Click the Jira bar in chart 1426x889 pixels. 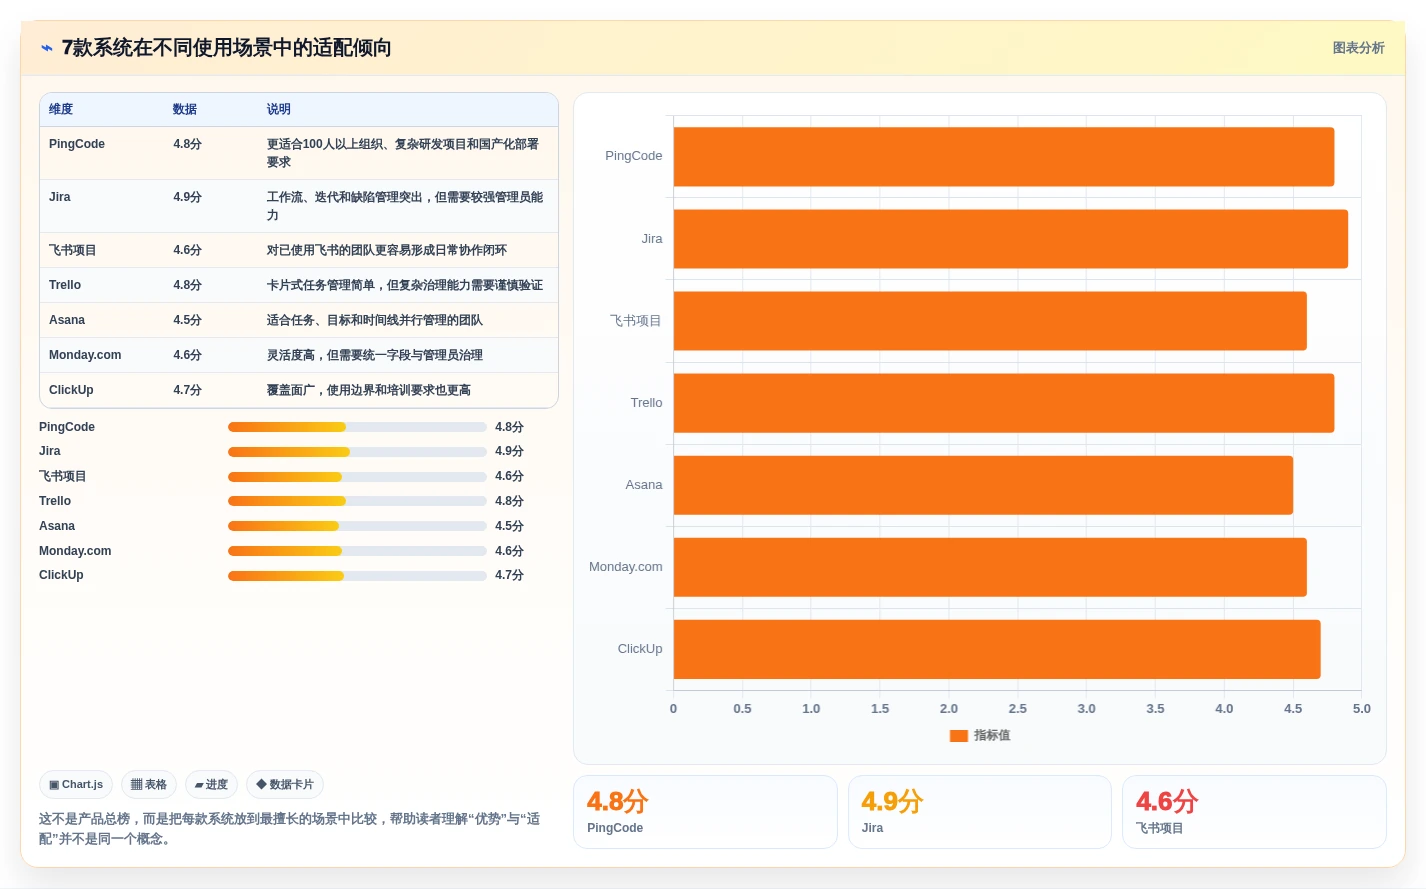coord(1011,239)
